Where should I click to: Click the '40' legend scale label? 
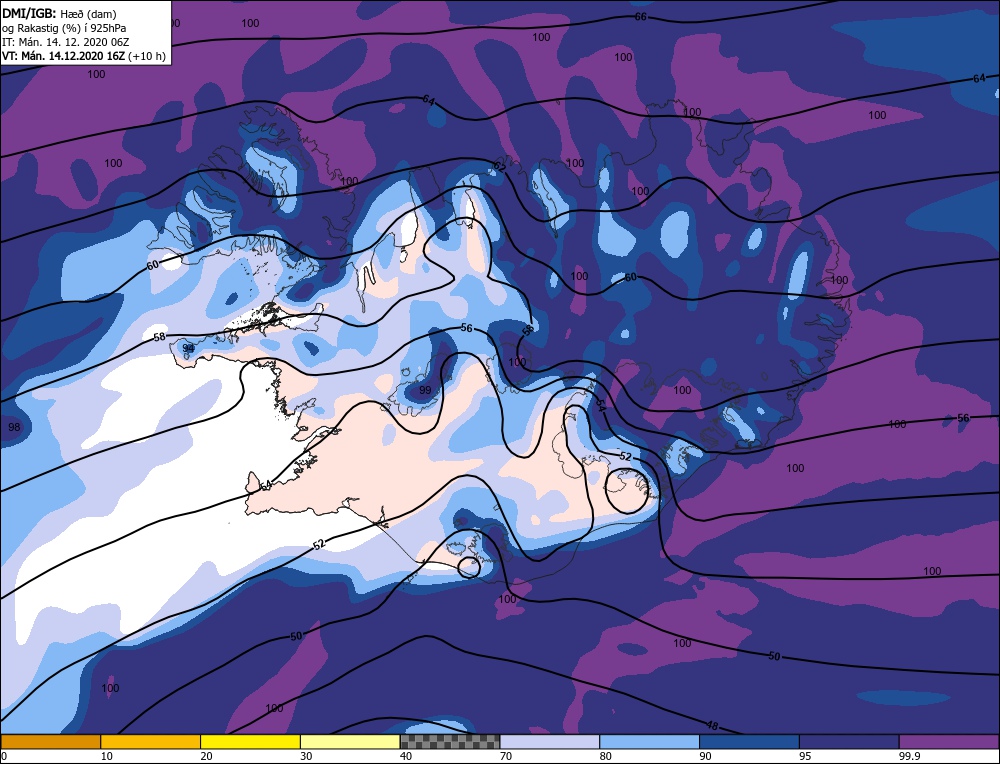coord(406,756)
